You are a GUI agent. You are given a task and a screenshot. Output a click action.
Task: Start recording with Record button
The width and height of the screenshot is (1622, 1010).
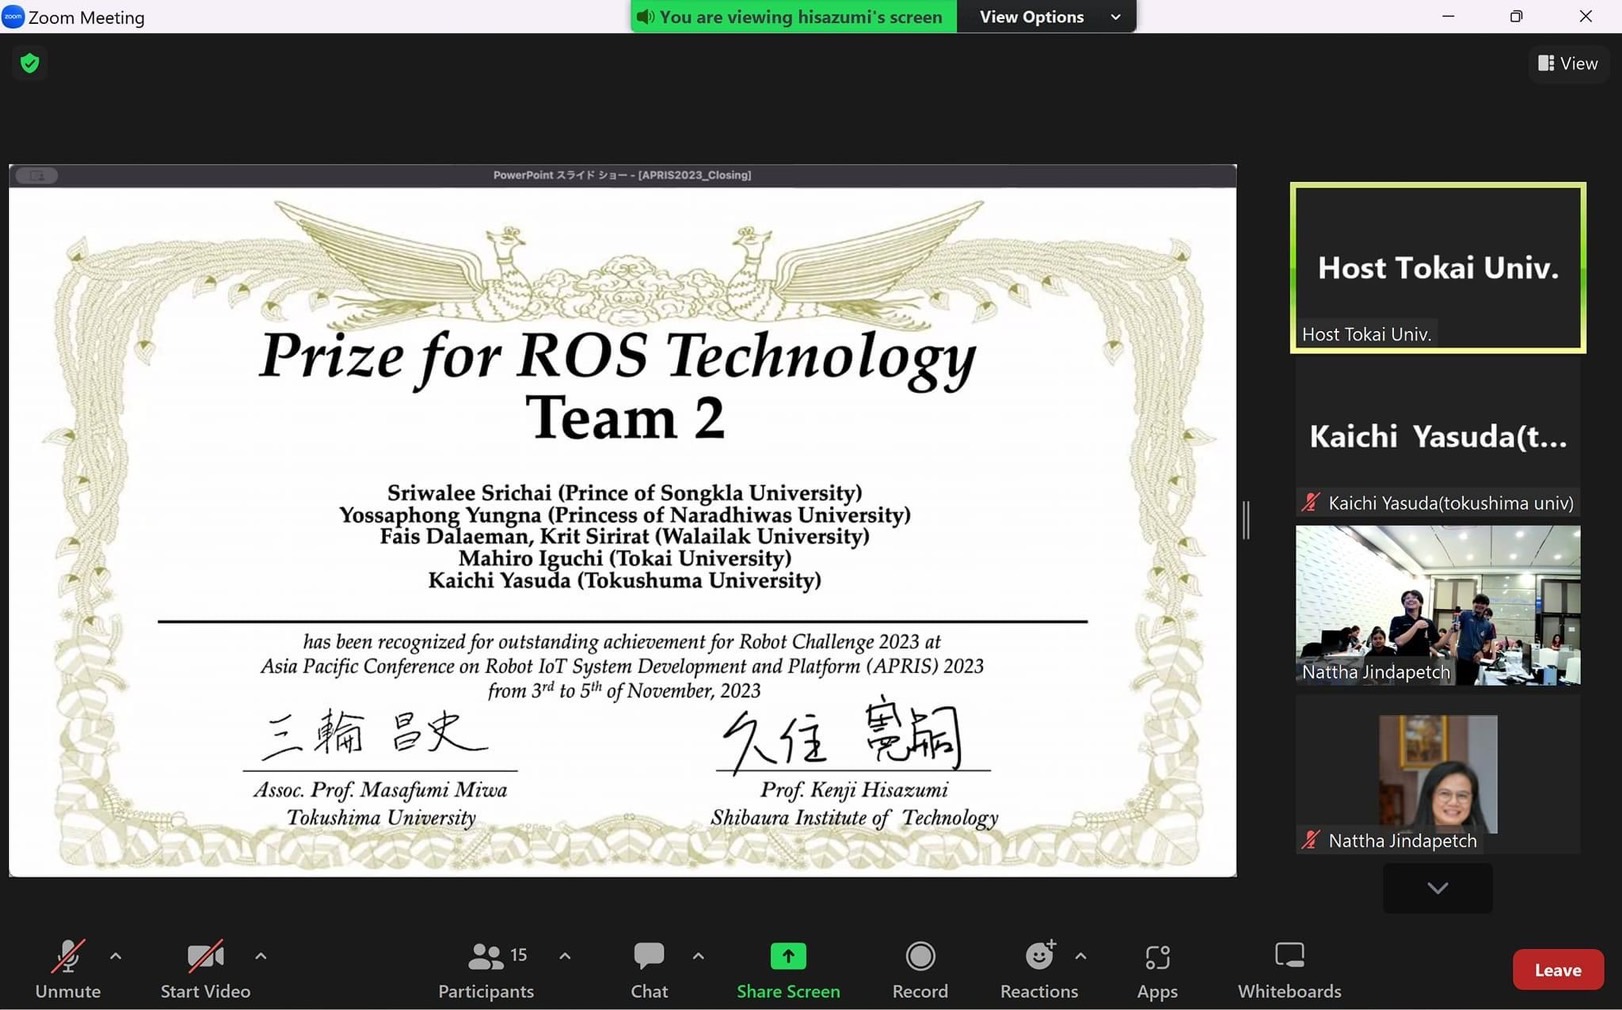point(920,969)
